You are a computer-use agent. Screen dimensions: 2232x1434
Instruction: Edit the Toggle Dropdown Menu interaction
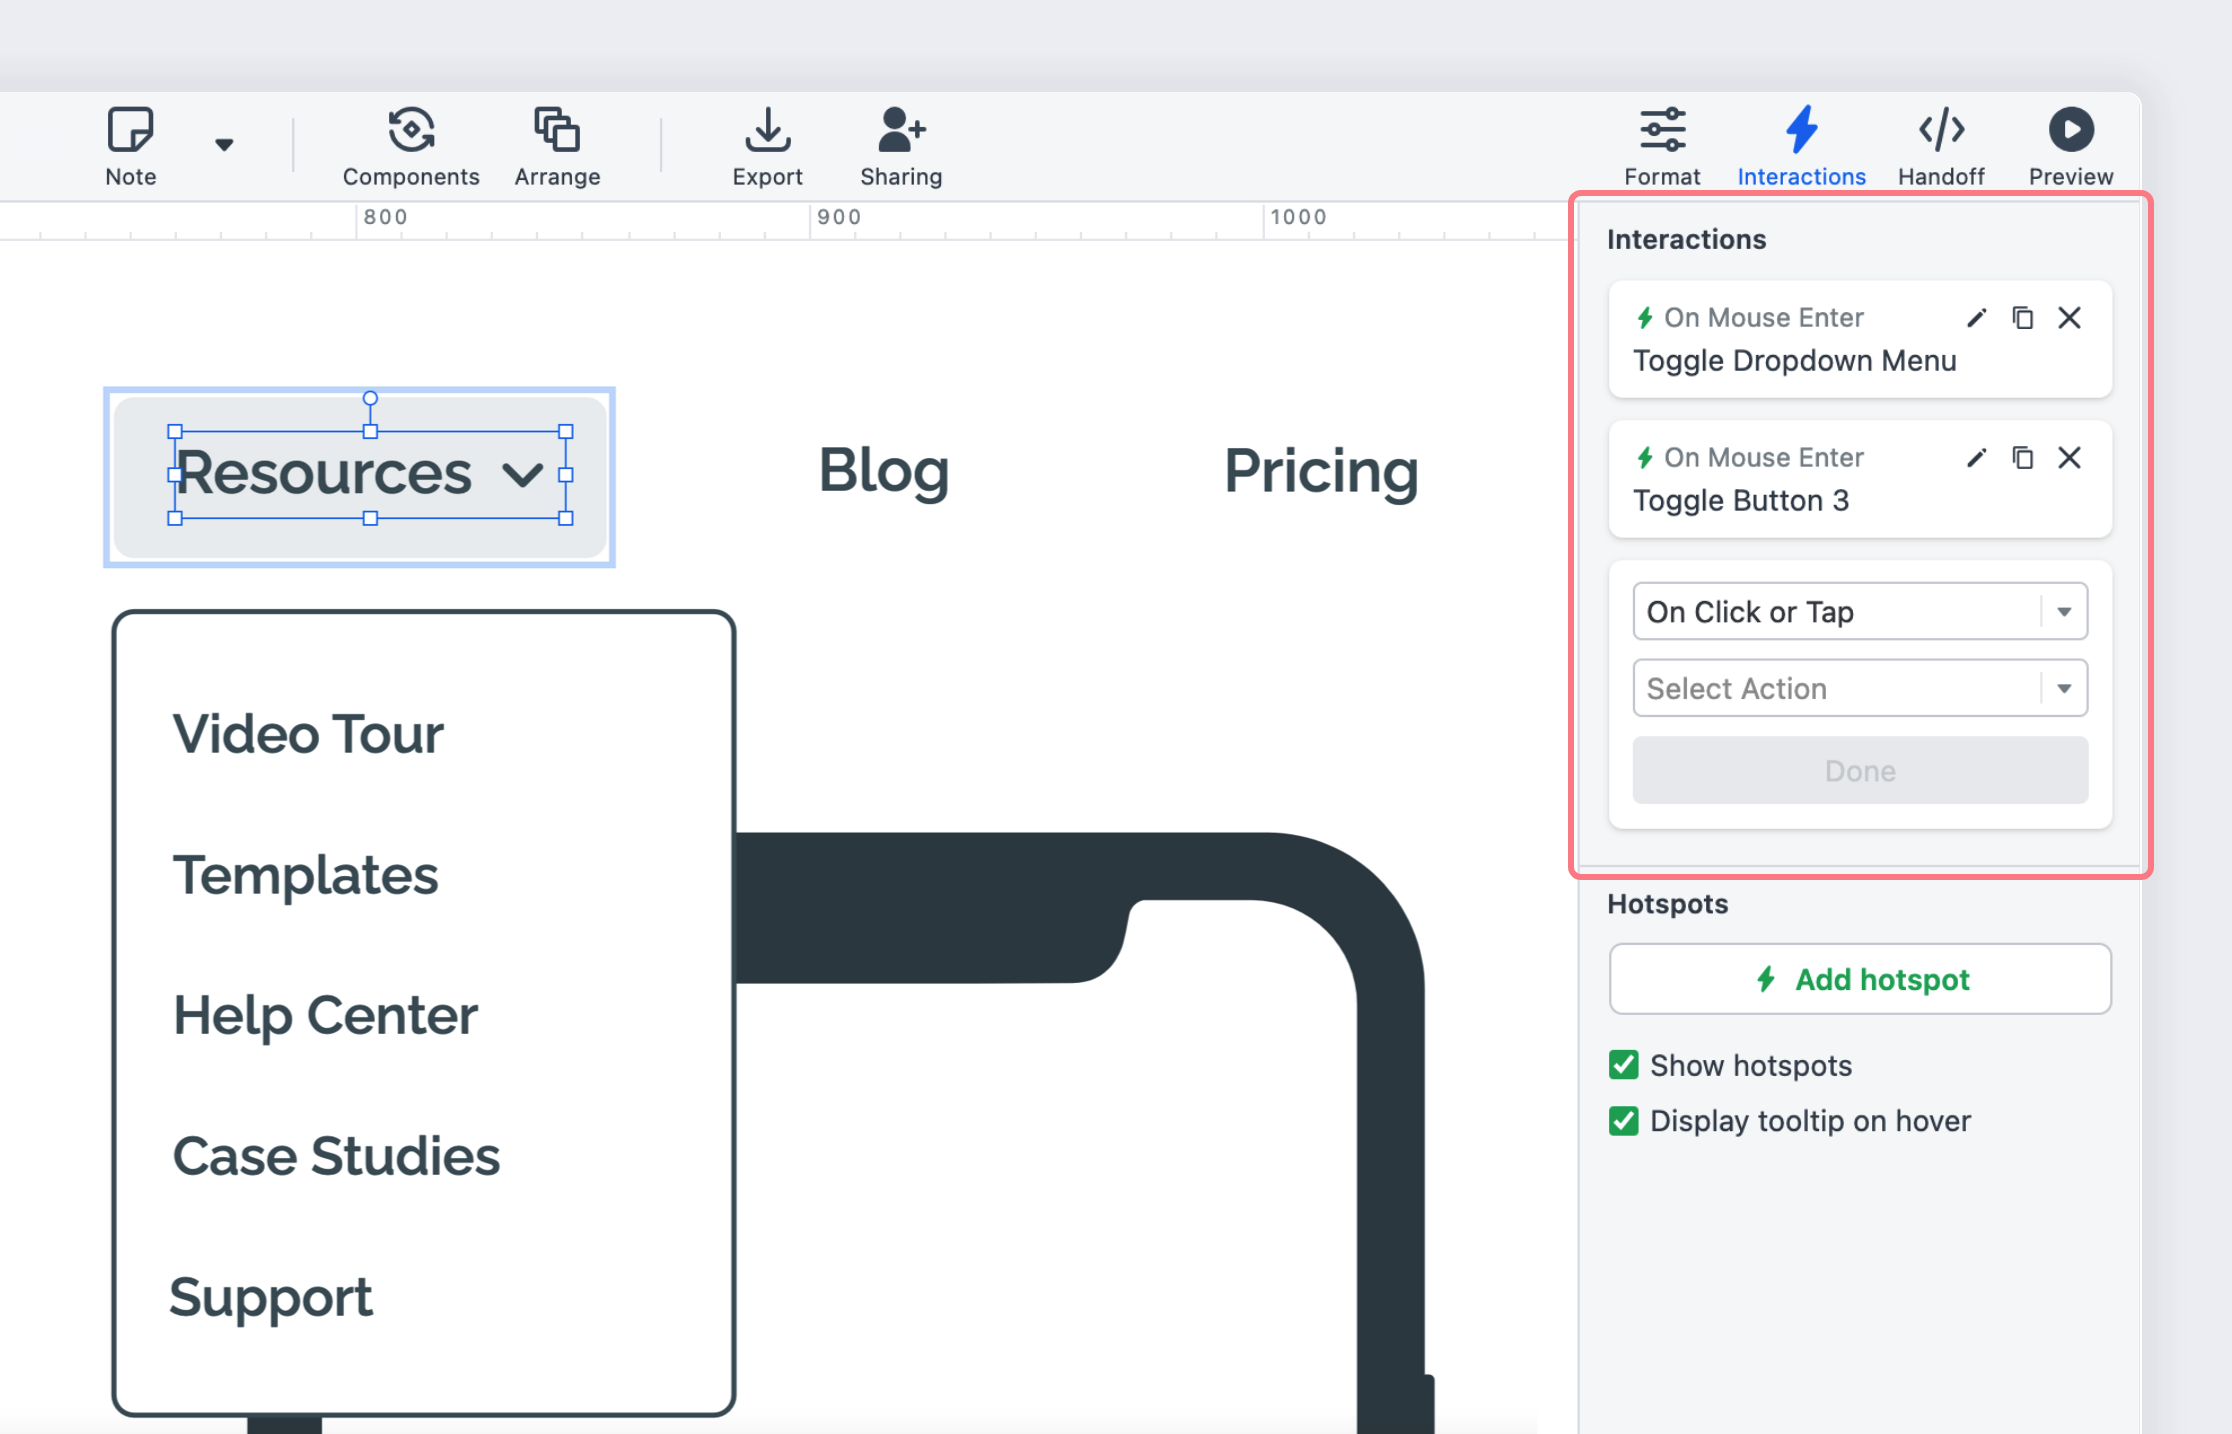(1976, 318)
